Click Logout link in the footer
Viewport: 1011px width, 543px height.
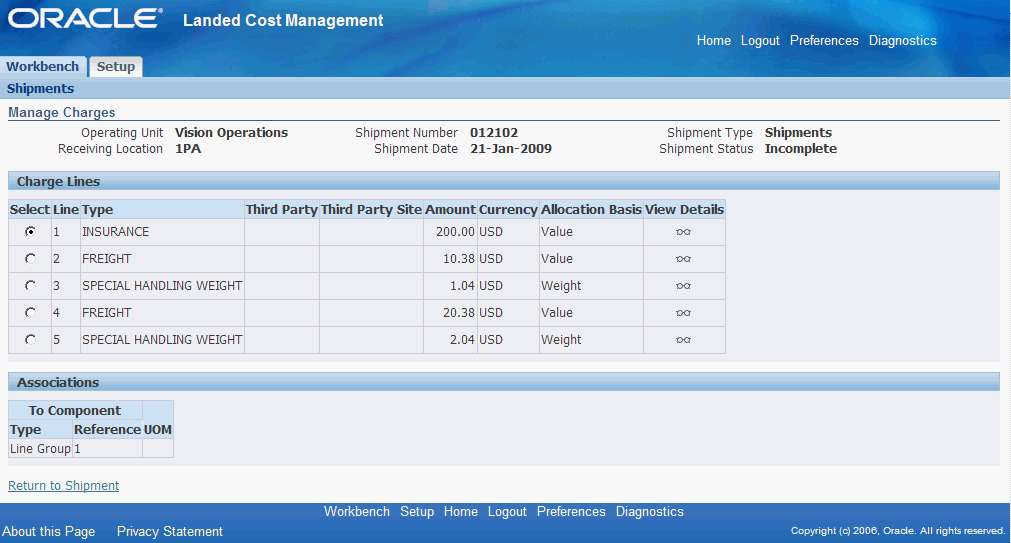pos(507,511)
